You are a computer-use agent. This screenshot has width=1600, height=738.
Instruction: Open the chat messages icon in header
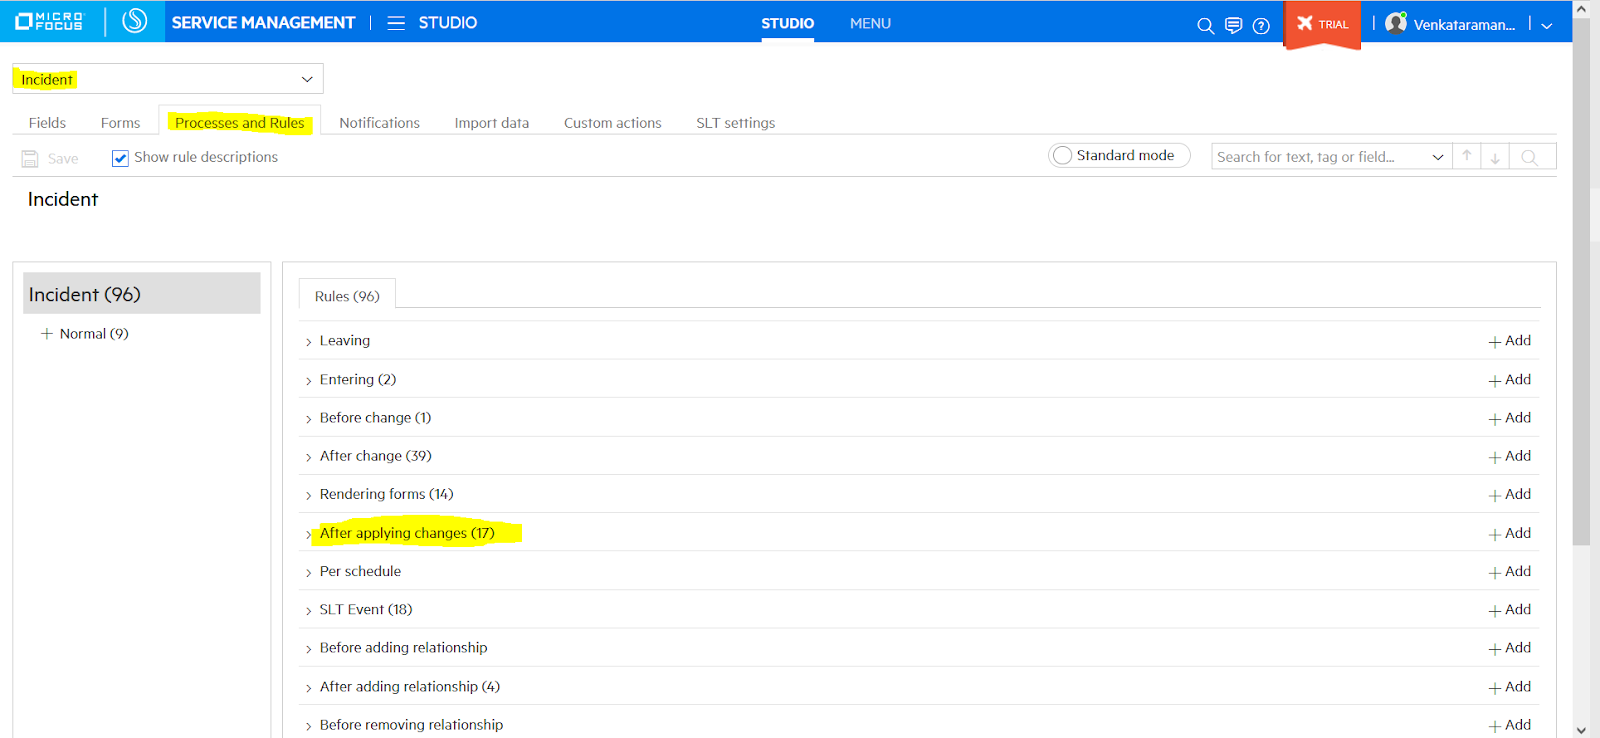1233,25
